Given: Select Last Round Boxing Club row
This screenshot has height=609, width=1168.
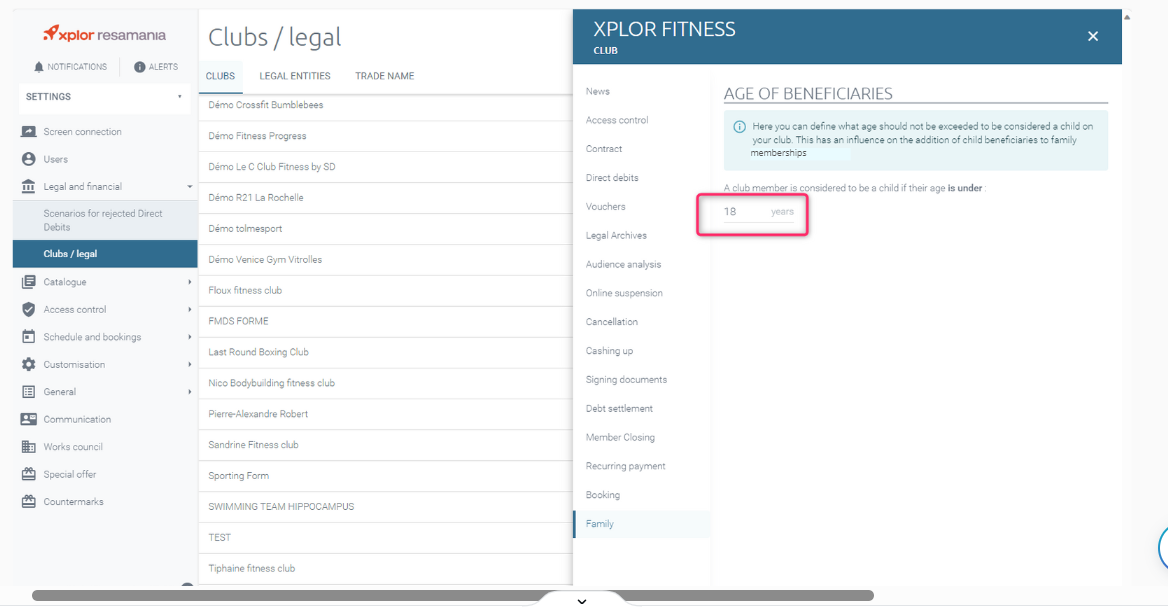Looking at the screenshot, I should (x=385, y=353).
